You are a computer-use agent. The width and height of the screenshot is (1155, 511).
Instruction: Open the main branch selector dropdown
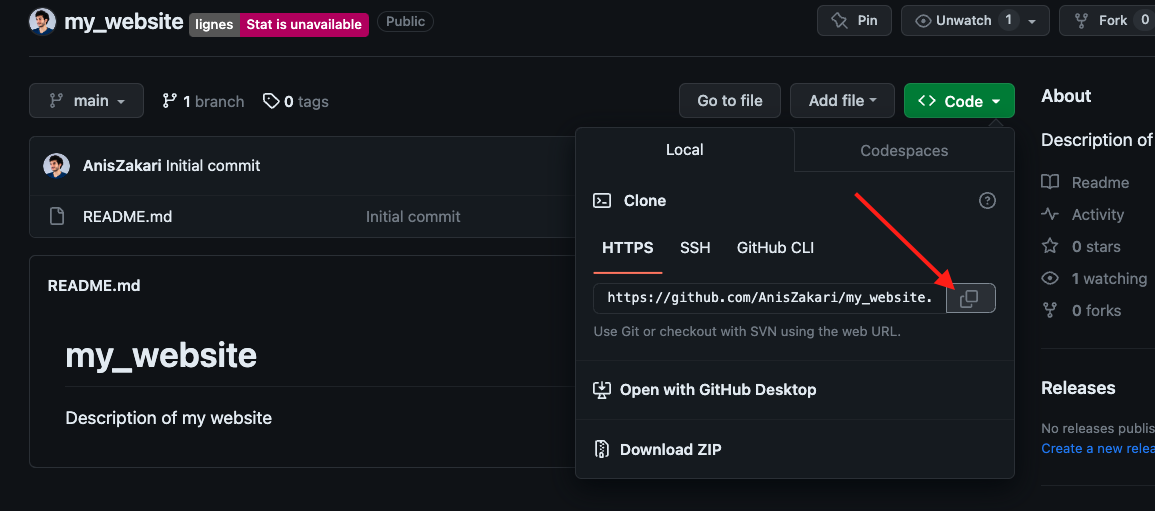click(86, 101)
